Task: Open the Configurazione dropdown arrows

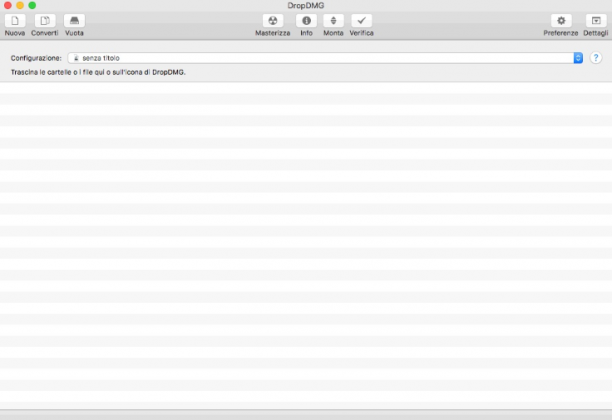Action: point(578,58)
